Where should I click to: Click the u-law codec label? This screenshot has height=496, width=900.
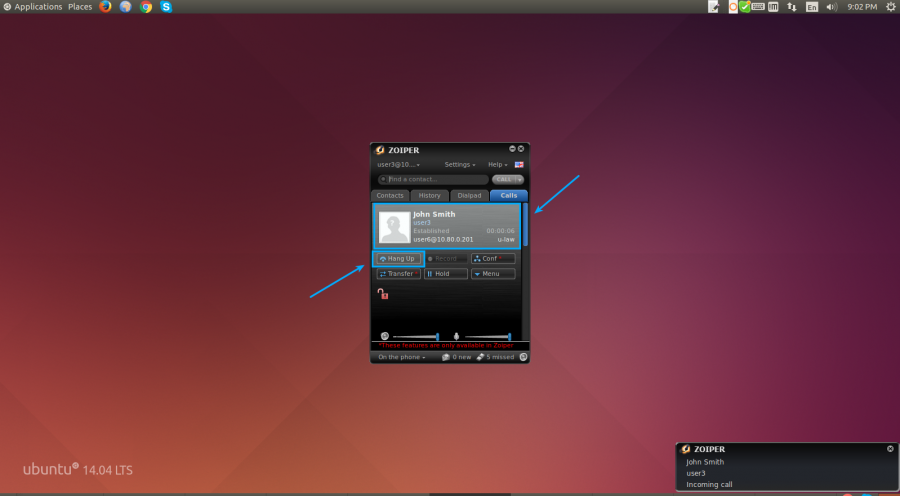click(506, 239)
